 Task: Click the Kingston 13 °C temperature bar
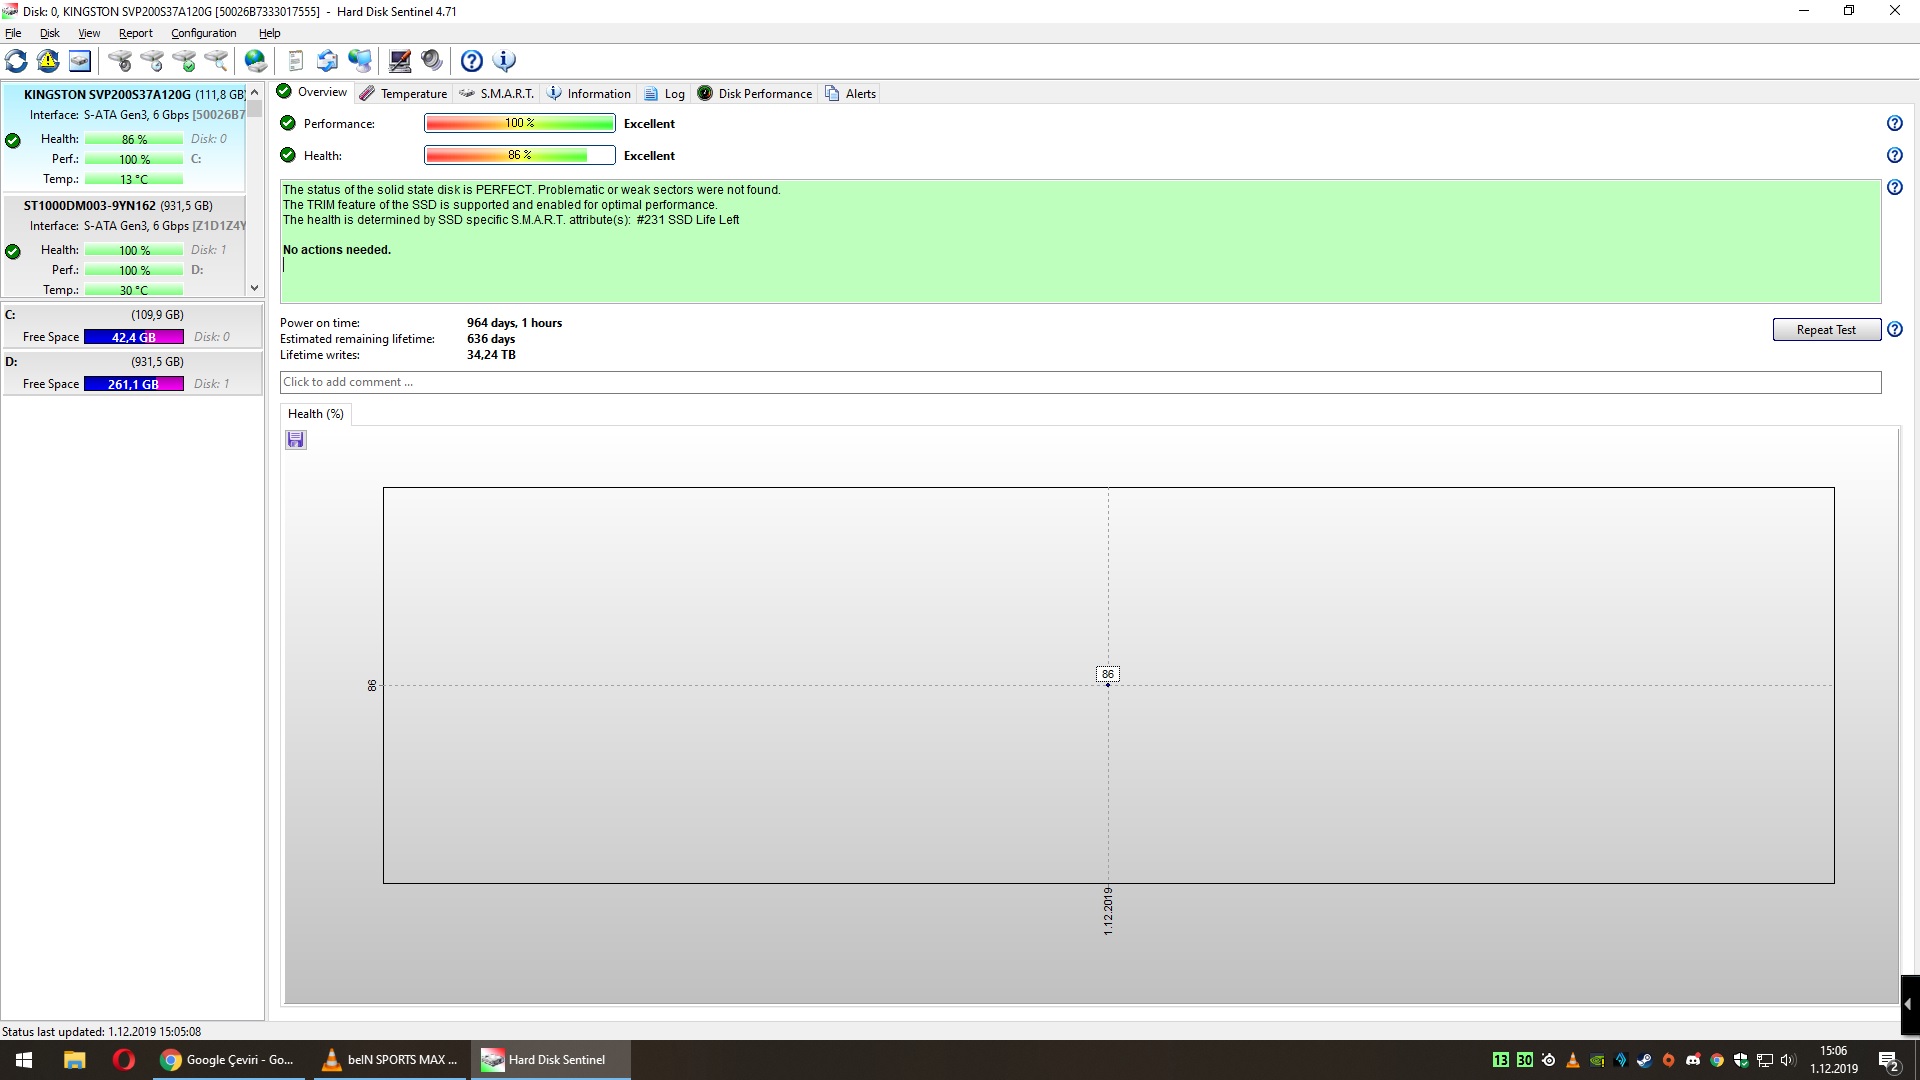click(x=134, y=179)
